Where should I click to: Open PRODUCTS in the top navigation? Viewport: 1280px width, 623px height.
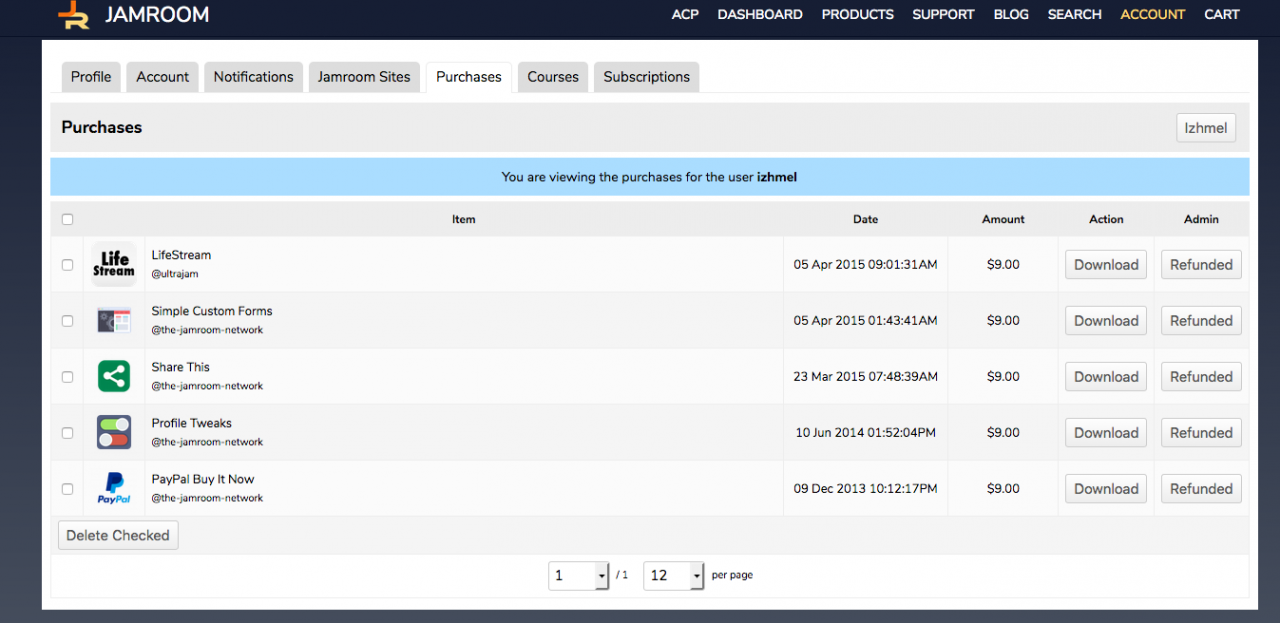857,15
